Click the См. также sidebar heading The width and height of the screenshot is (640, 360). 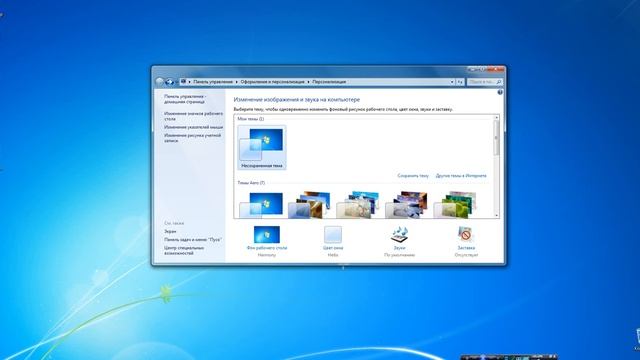[174, 223]
